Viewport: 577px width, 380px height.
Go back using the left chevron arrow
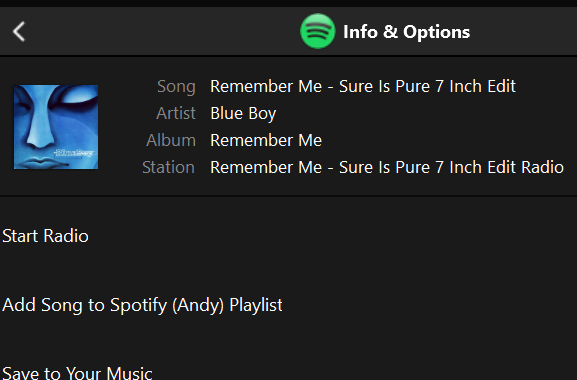(x=19, y=31)
